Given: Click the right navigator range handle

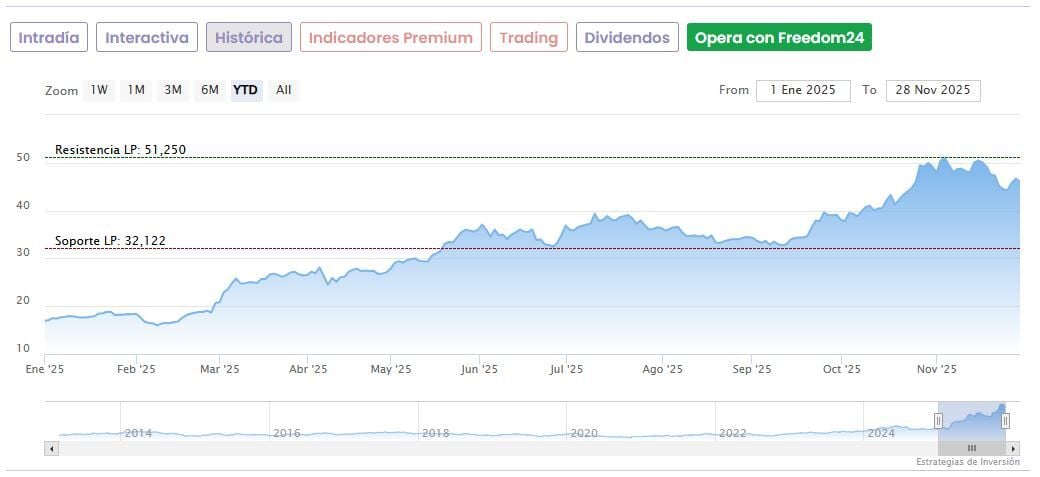Looking at the screenshot, I should pyautogui.click(x=1005, y=421).
